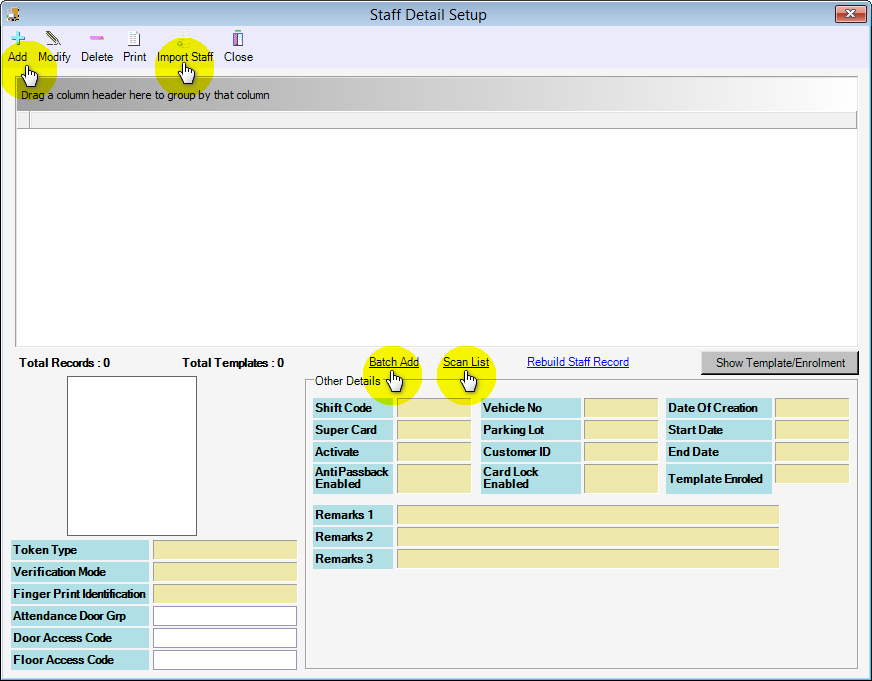Click the Attendance Door Grp field
The height and width of the screenshot is (681, 872).
coord(225,616)
